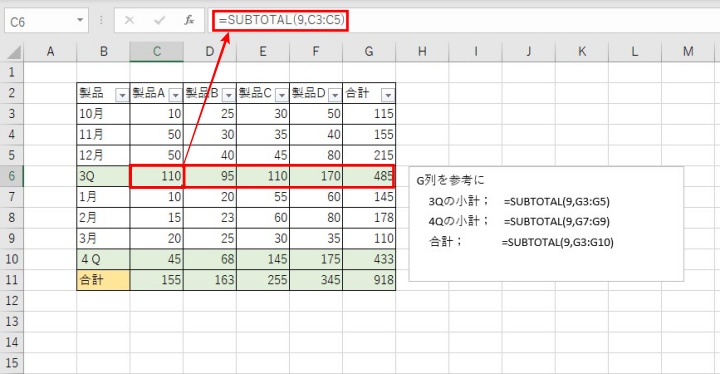Click cell with value 170 in 3Q row
The height and width of the screenshot is (374, 720).
(x=316, y=176)
